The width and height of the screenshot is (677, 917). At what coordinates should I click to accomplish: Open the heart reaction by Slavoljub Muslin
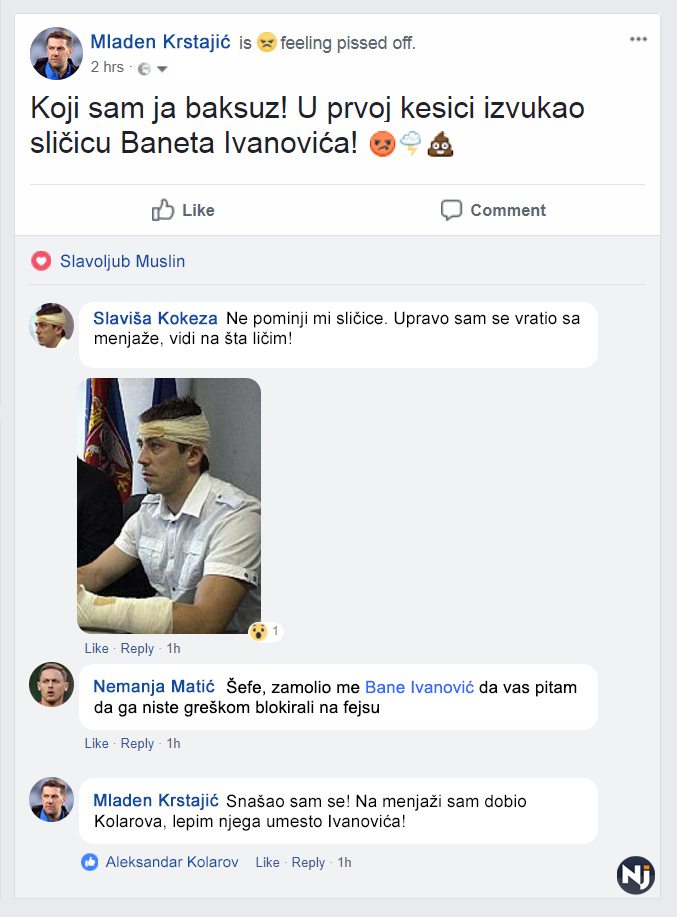pos(41,261)
